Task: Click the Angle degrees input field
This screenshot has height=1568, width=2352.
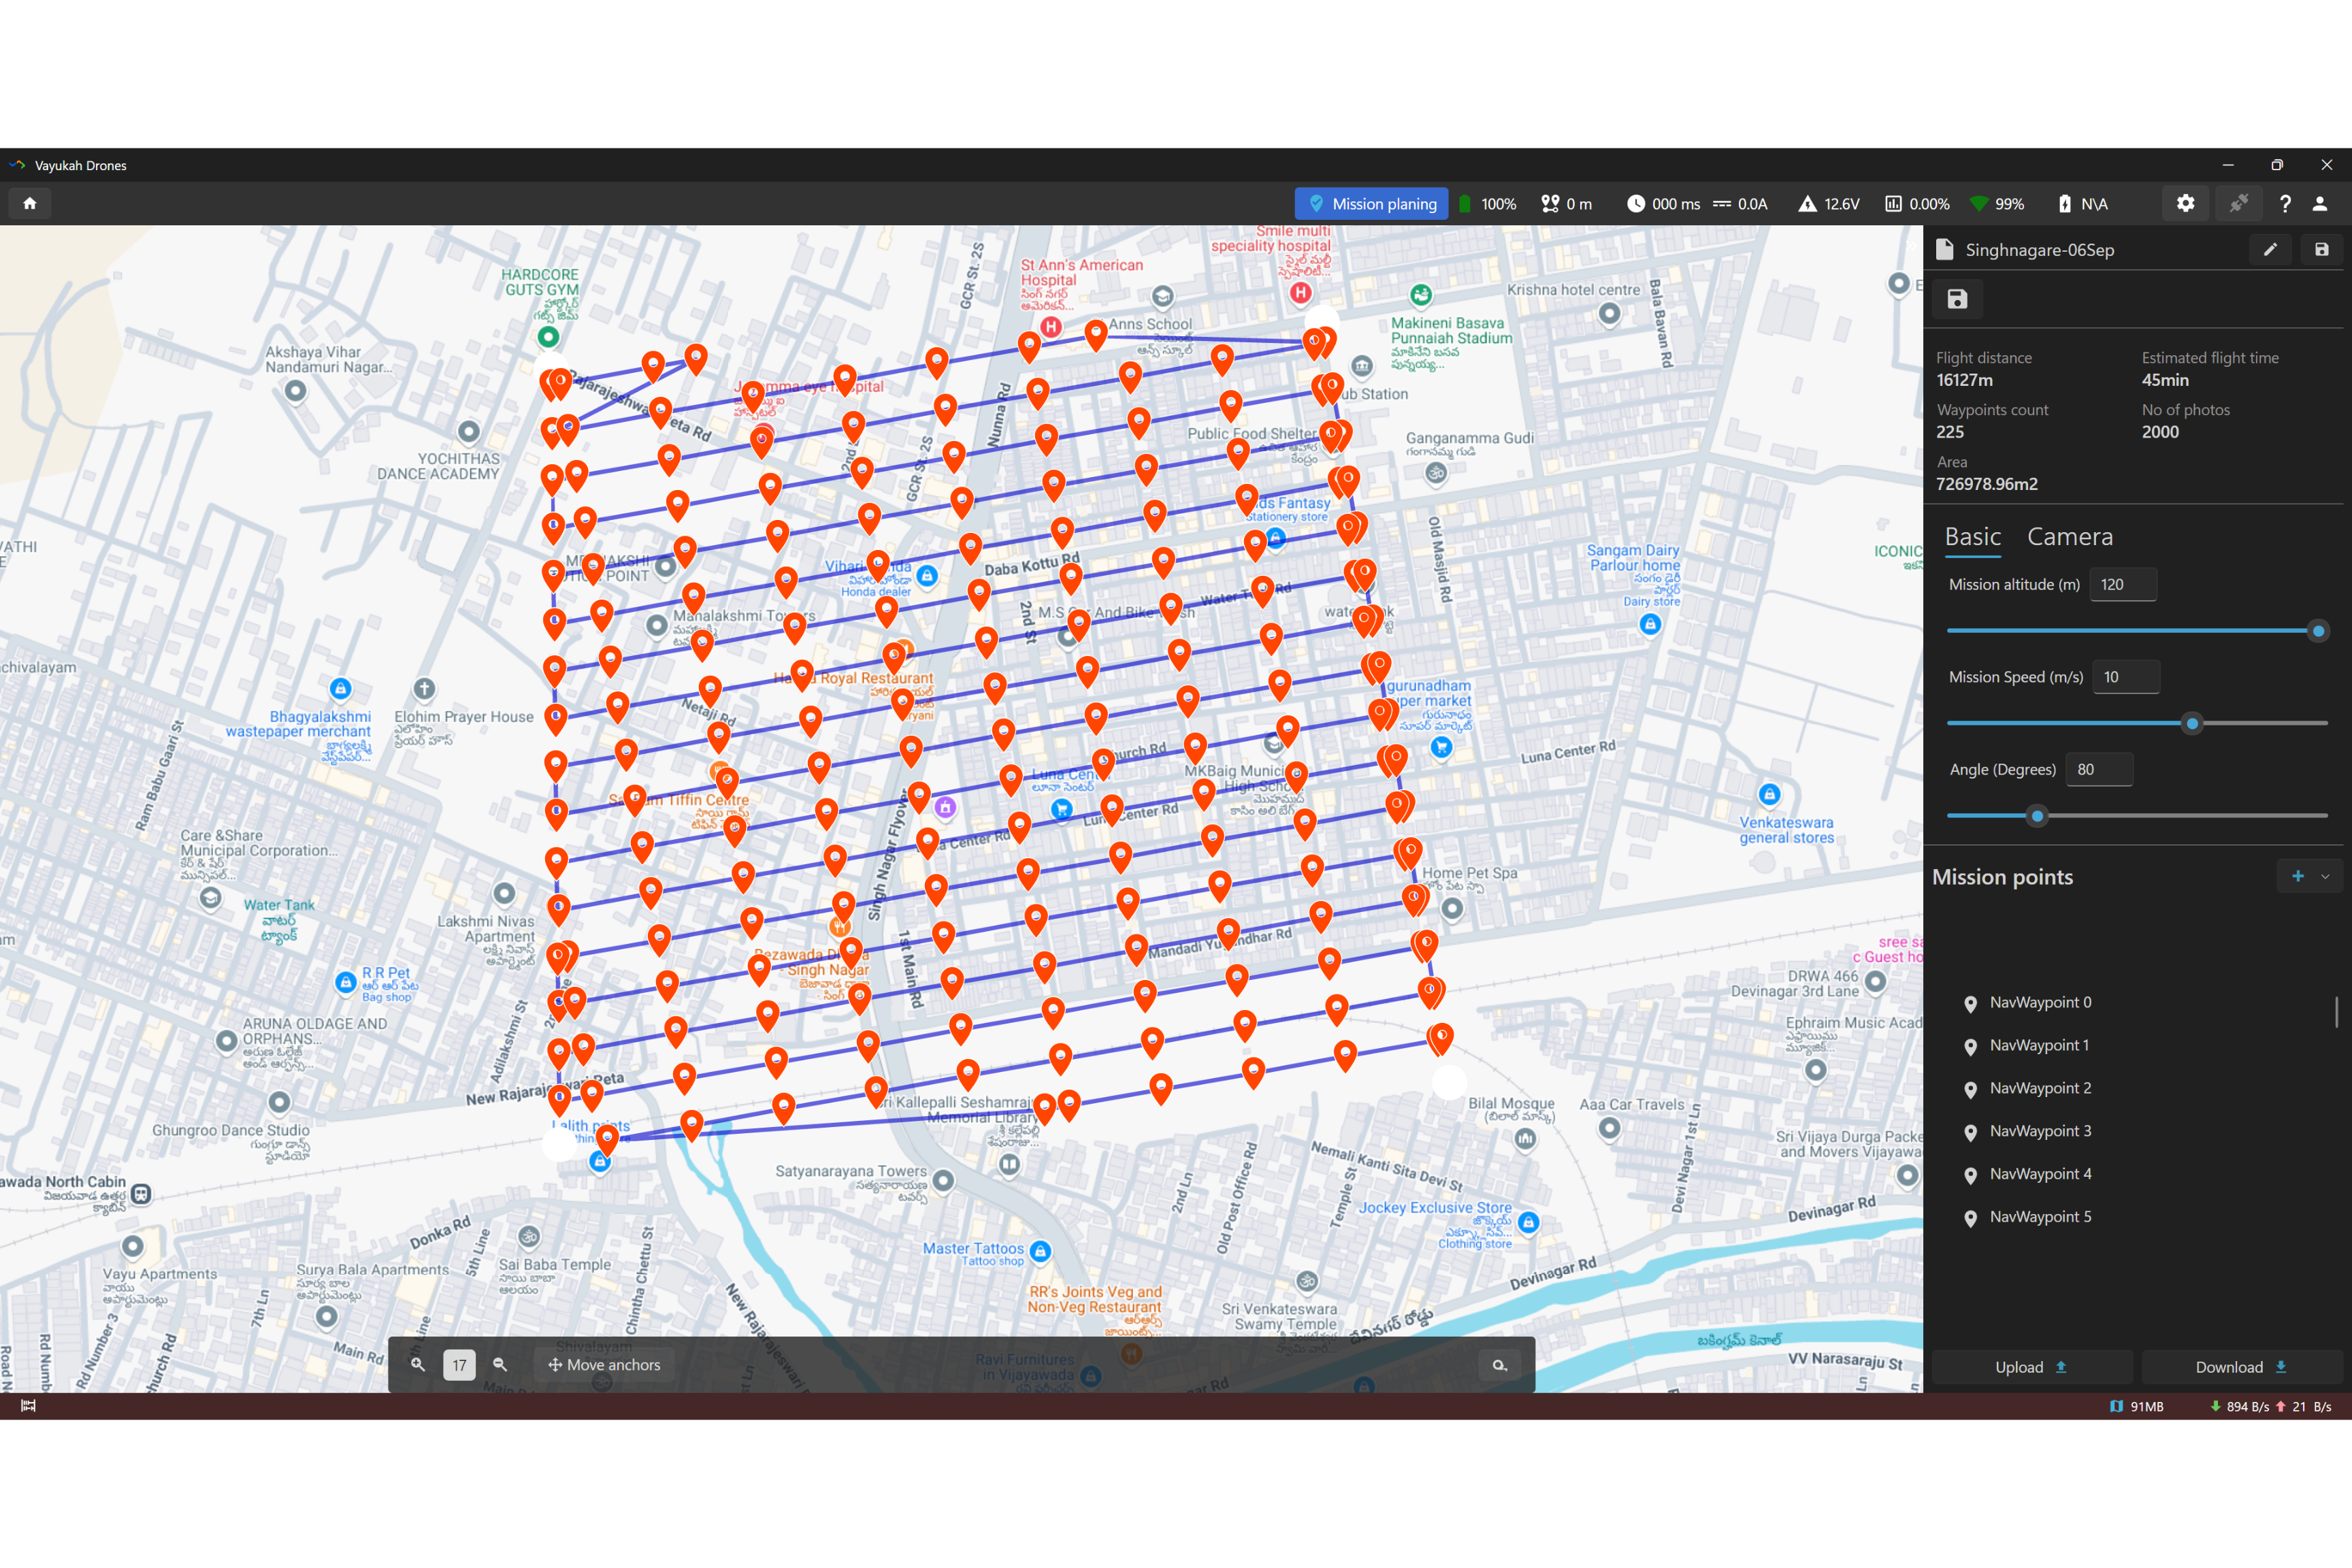Action: point(2099,769)
